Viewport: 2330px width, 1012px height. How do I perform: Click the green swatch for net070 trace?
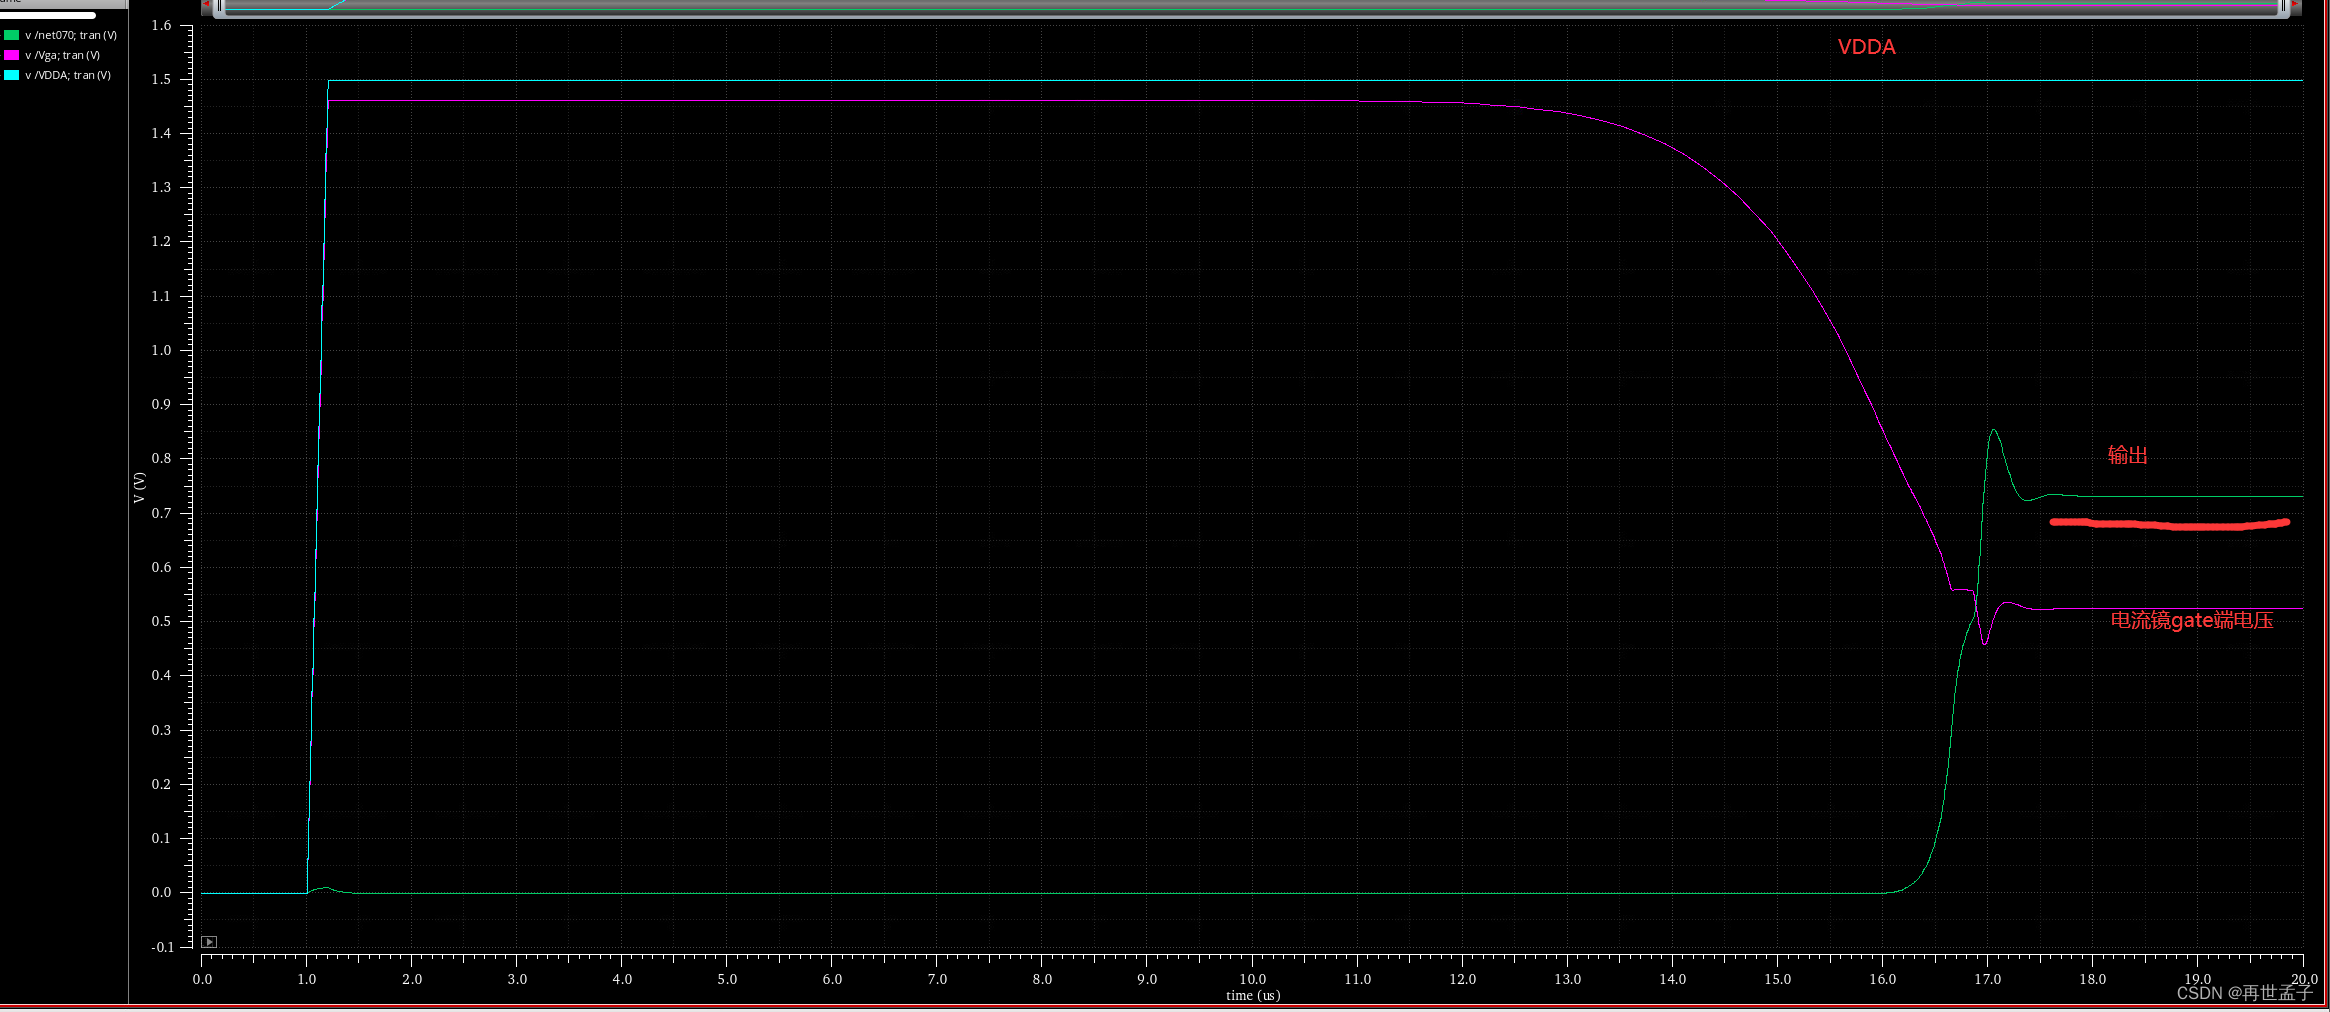point(12,35)
